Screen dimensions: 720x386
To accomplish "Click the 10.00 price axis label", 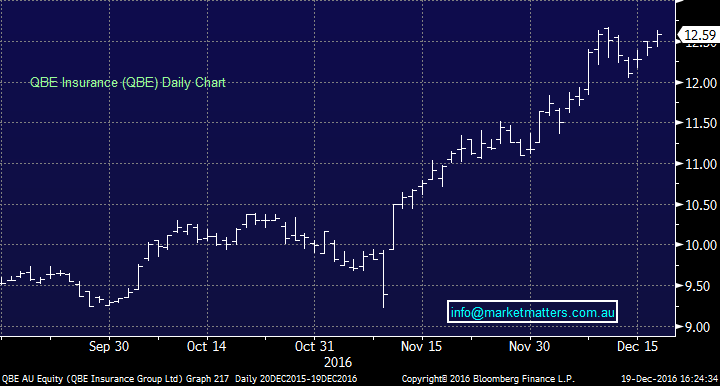I will pyautogui.click(x=701, y=245).
